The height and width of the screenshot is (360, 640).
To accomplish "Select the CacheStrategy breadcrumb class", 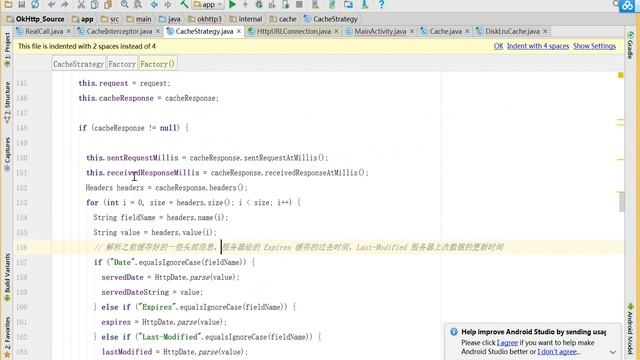I will pos(331,19).
